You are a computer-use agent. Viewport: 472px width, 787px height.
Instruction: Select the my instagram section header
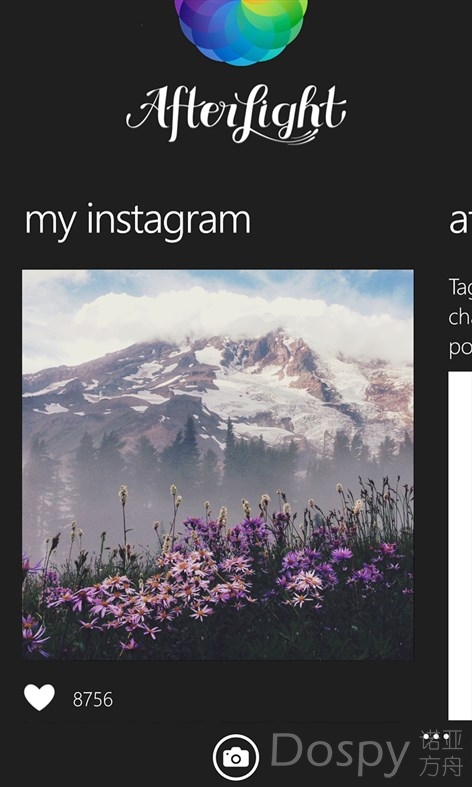pos(138,221)
